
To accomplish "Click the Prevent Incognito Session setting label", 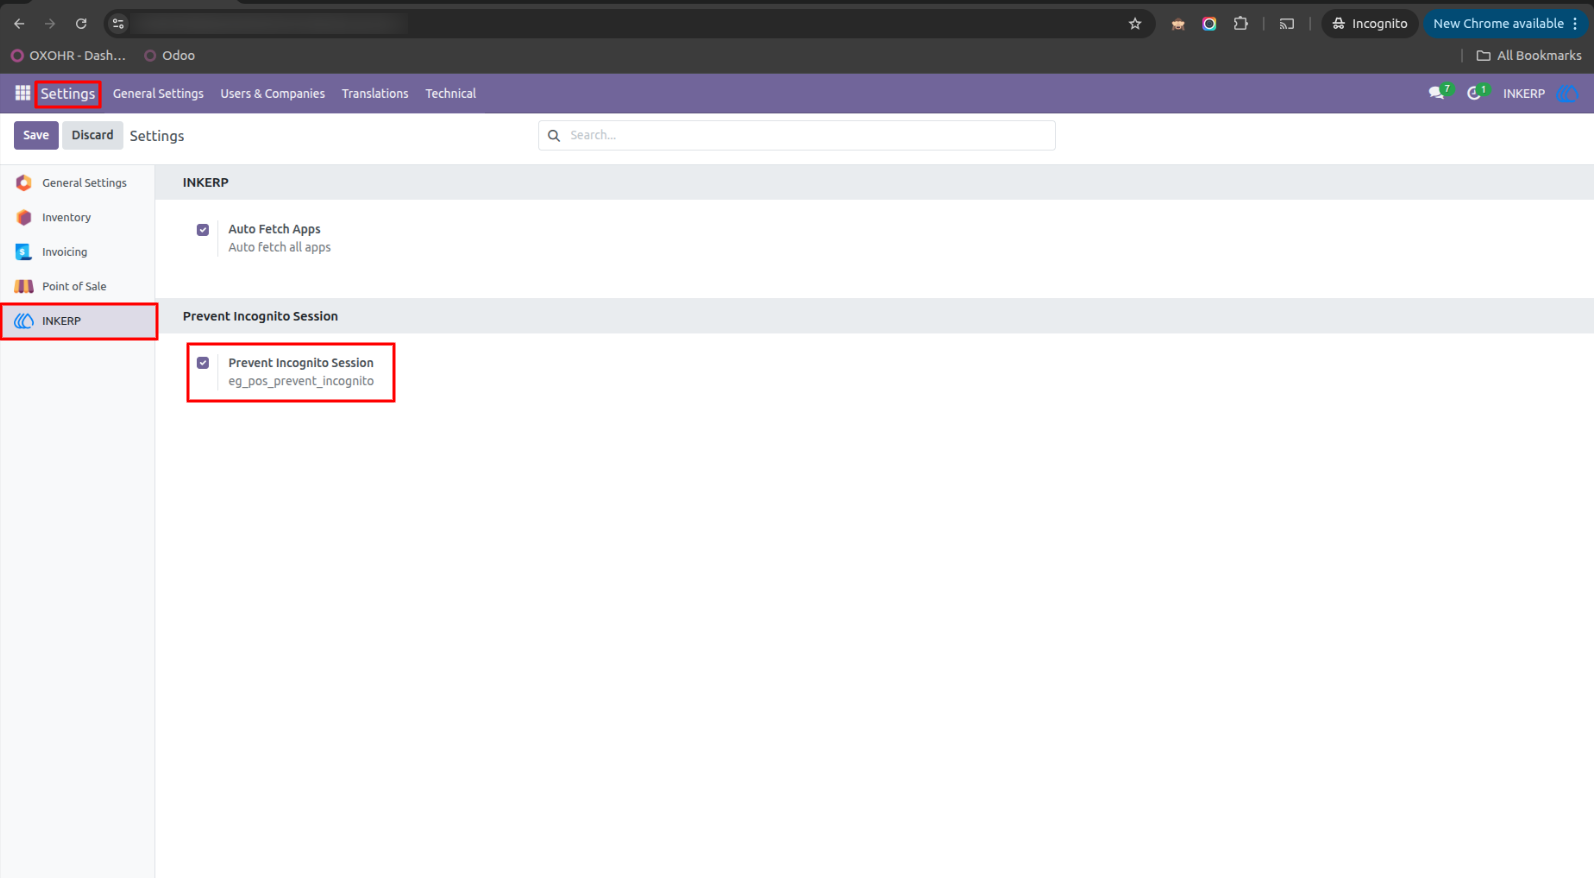I will coord(301,363).
